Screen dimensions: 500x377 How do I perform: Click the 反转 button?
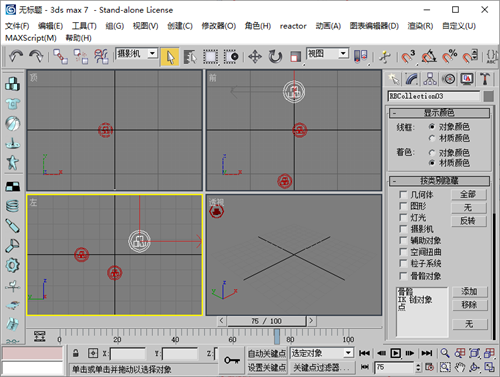(469, 221)
